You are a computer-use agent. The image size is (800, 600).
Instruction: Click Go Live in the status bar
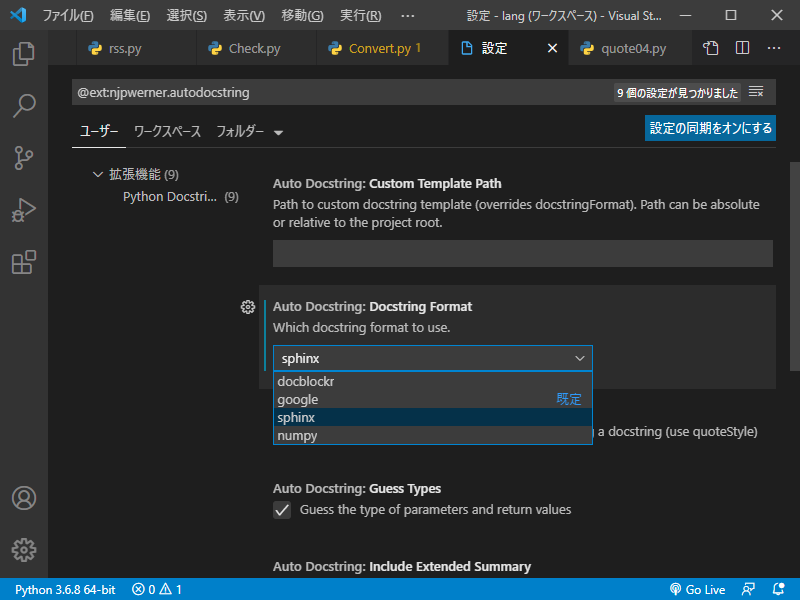[x=697, y=590]
